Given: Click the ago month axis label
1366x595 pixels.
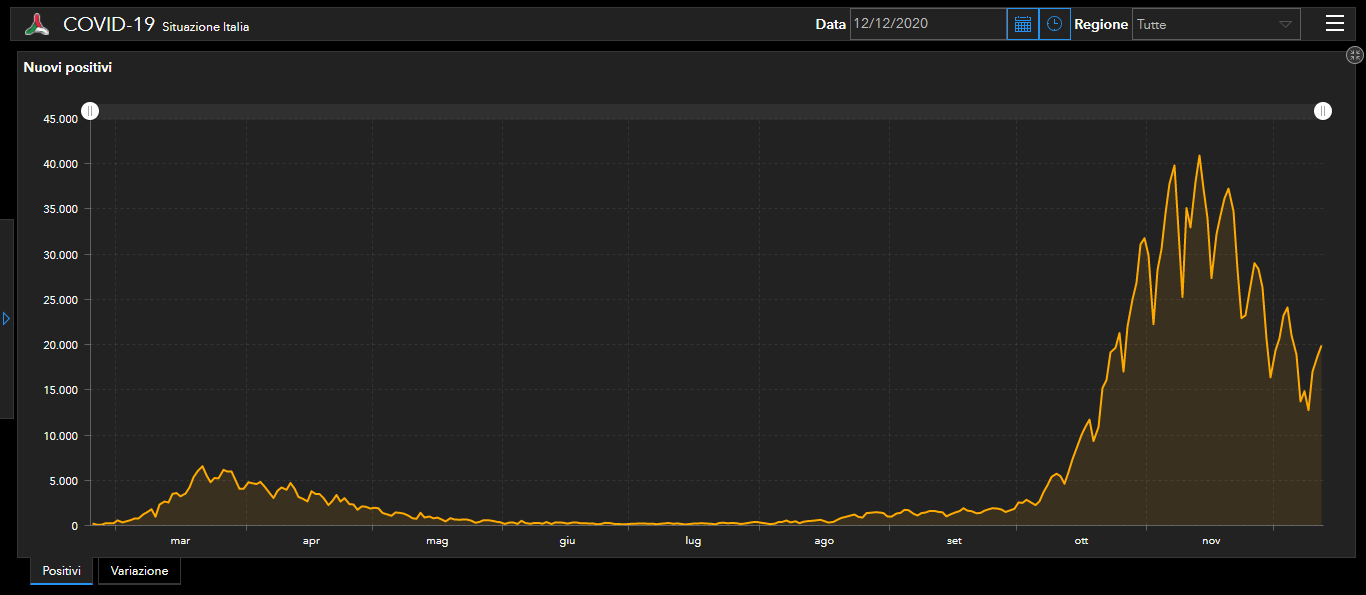Looking at the screenshot, I should point(824,541).
